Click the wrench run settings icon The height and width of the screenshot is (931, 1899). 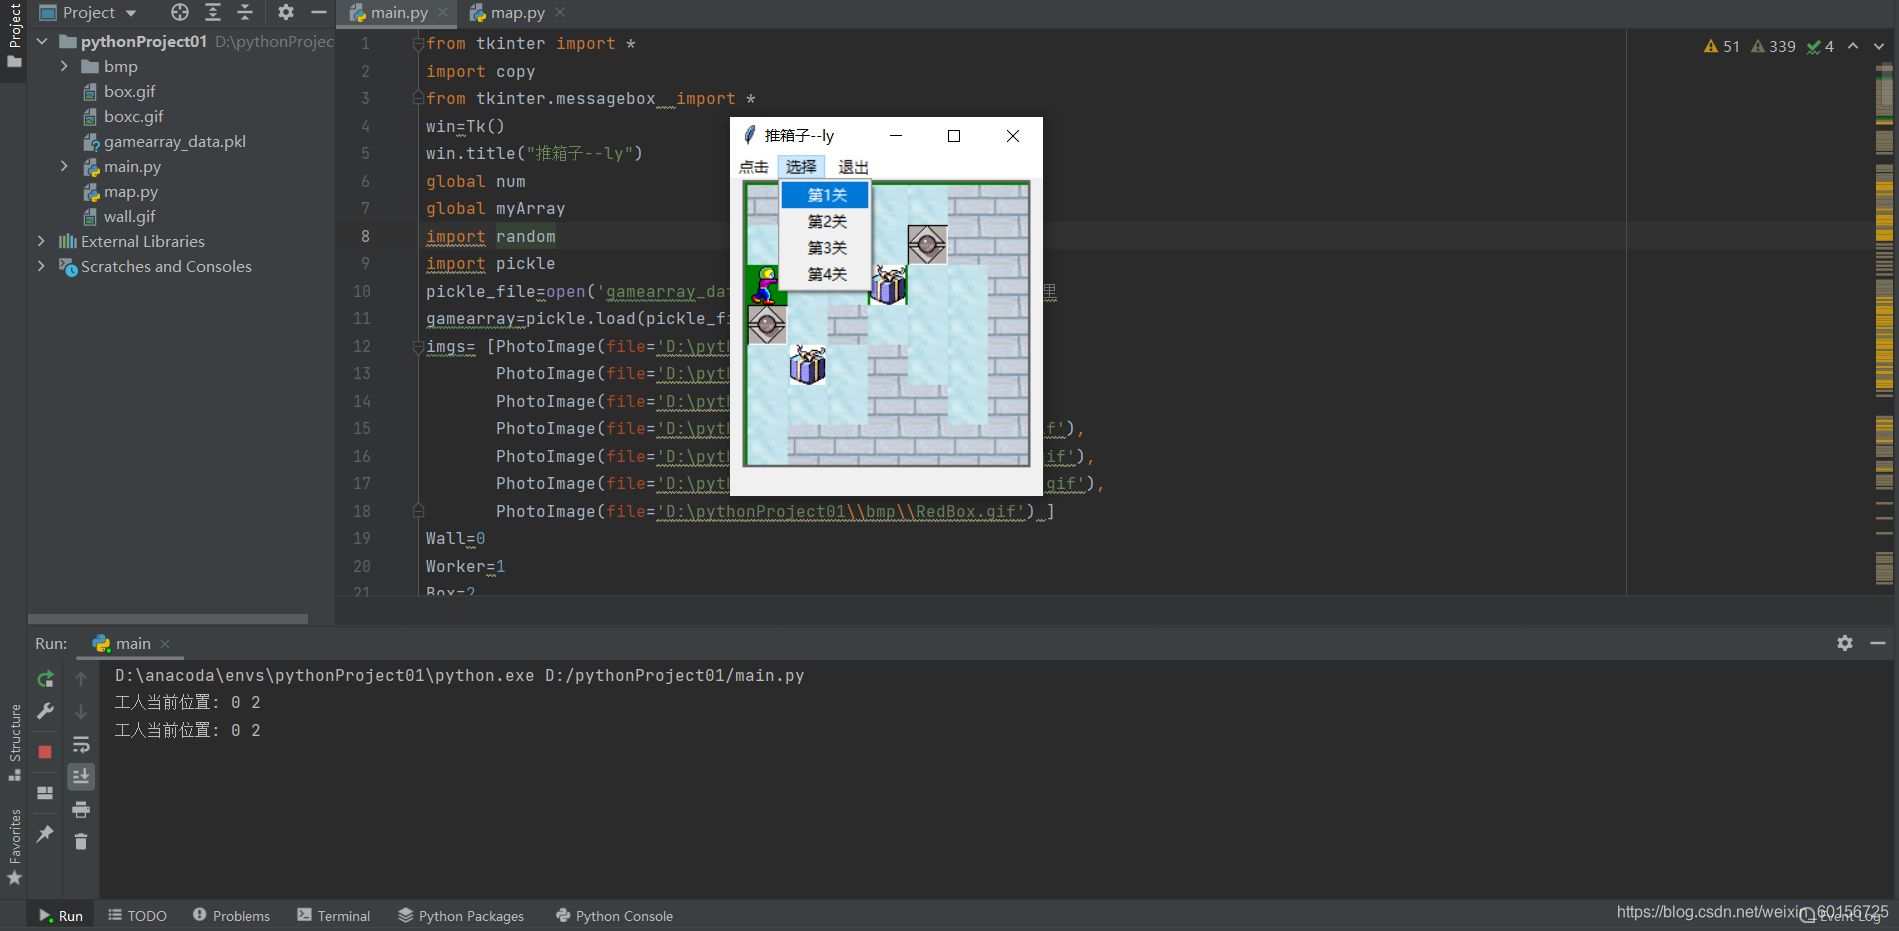point(45,711)
